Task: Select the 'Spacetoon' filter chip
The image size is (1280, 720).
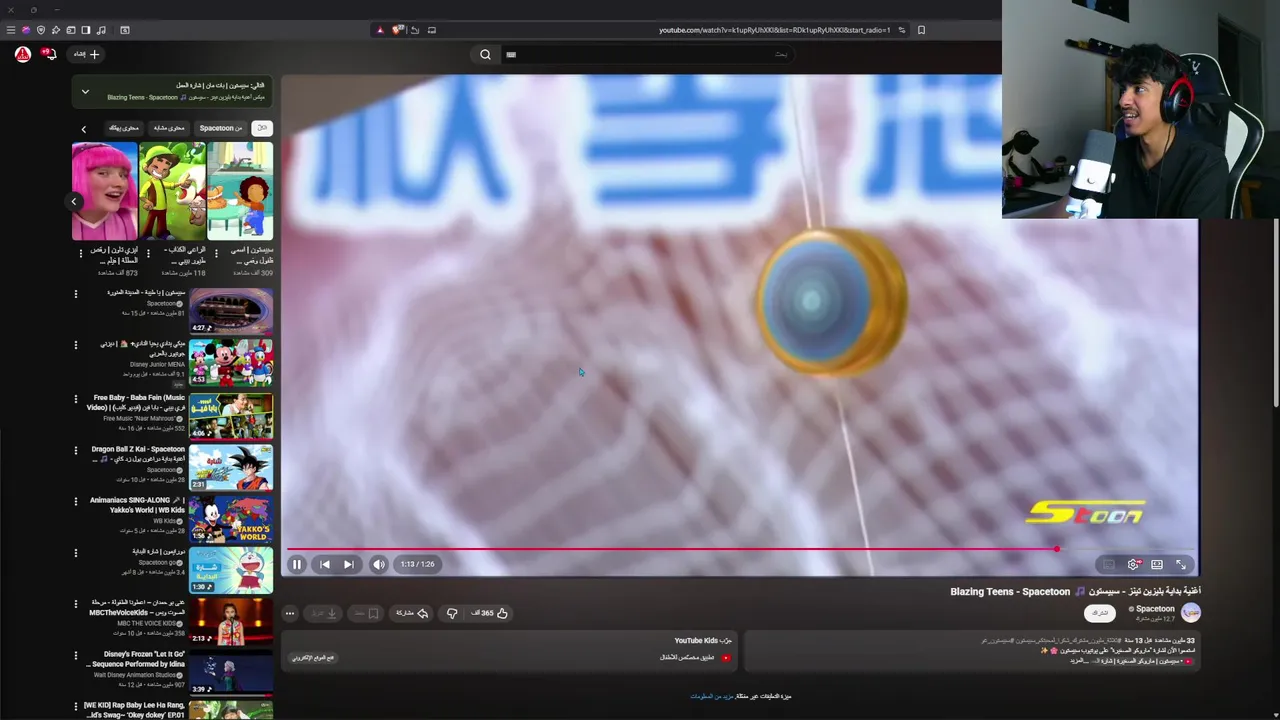Action: tap(220, 128)
